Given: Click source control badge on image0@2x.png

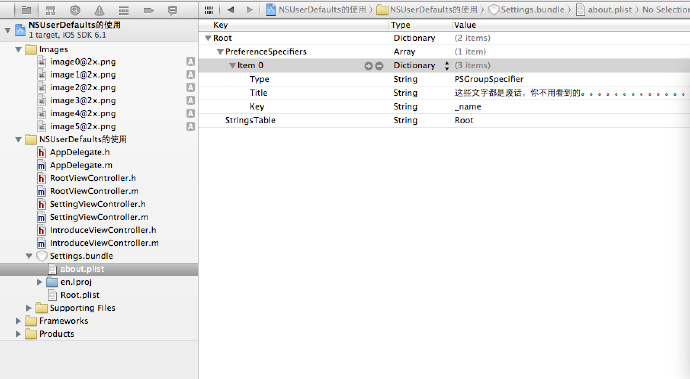Looking at the screenshot, I should point(190,62).
